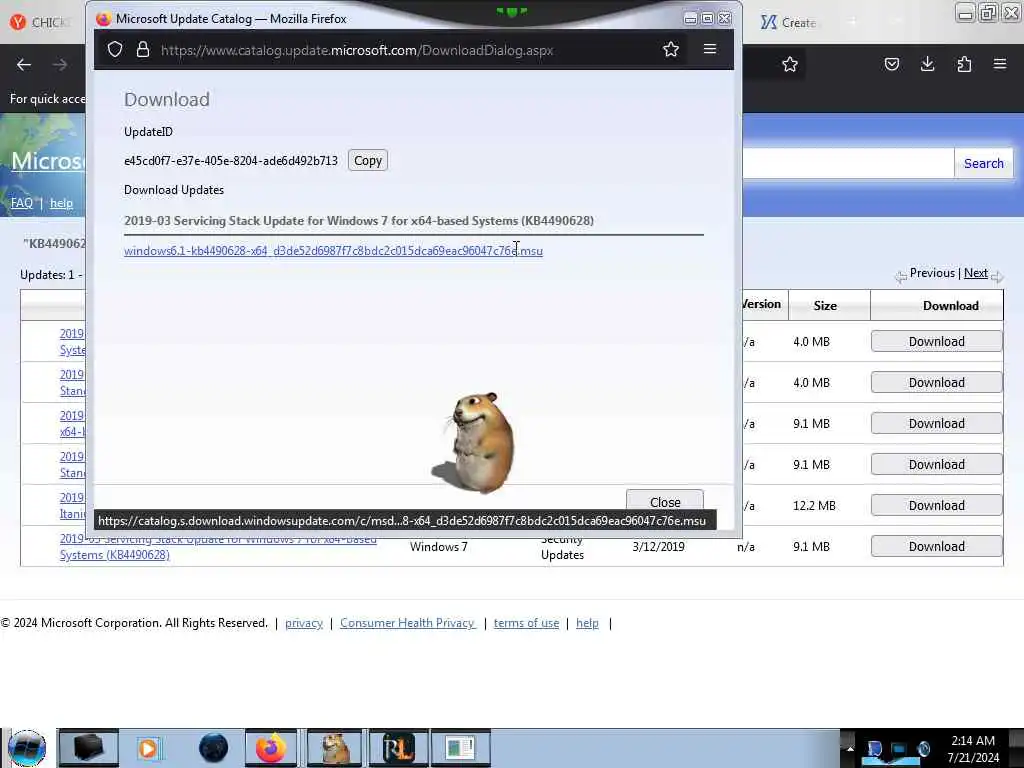Download the first 9.1 MB update
The height and width of the screenshot is (768, 1024).
pyautogui.click(x=936, y=424)
